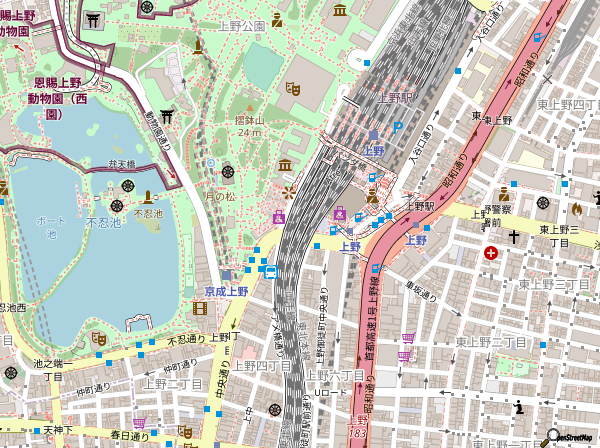Click the 上野公園 park label
Screen dimensions: 600x448
tap(242, 25)
